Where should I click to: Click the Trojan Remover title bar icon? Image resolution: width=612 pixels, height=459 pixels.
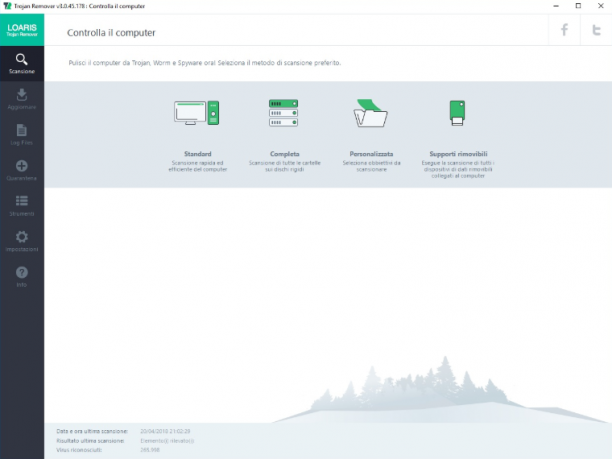coord(7,6)
